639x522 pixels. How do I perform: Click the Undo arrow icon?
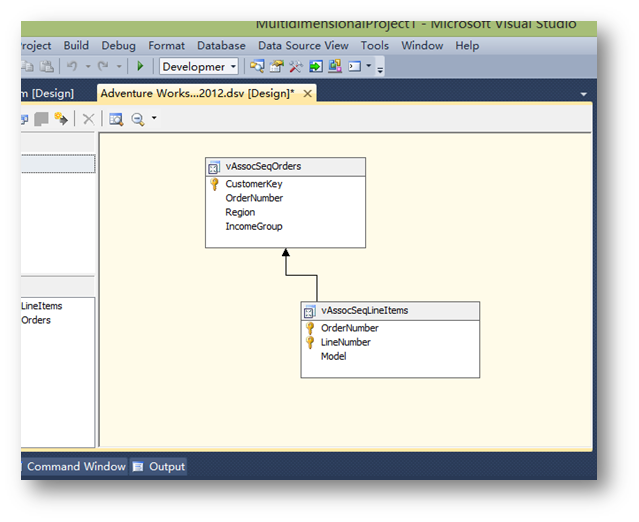click(72, 66)
